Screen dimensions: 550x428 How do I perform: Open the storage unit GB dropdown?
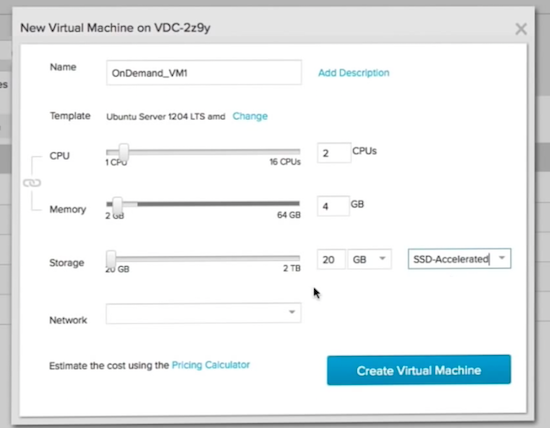tap(369, 259)
